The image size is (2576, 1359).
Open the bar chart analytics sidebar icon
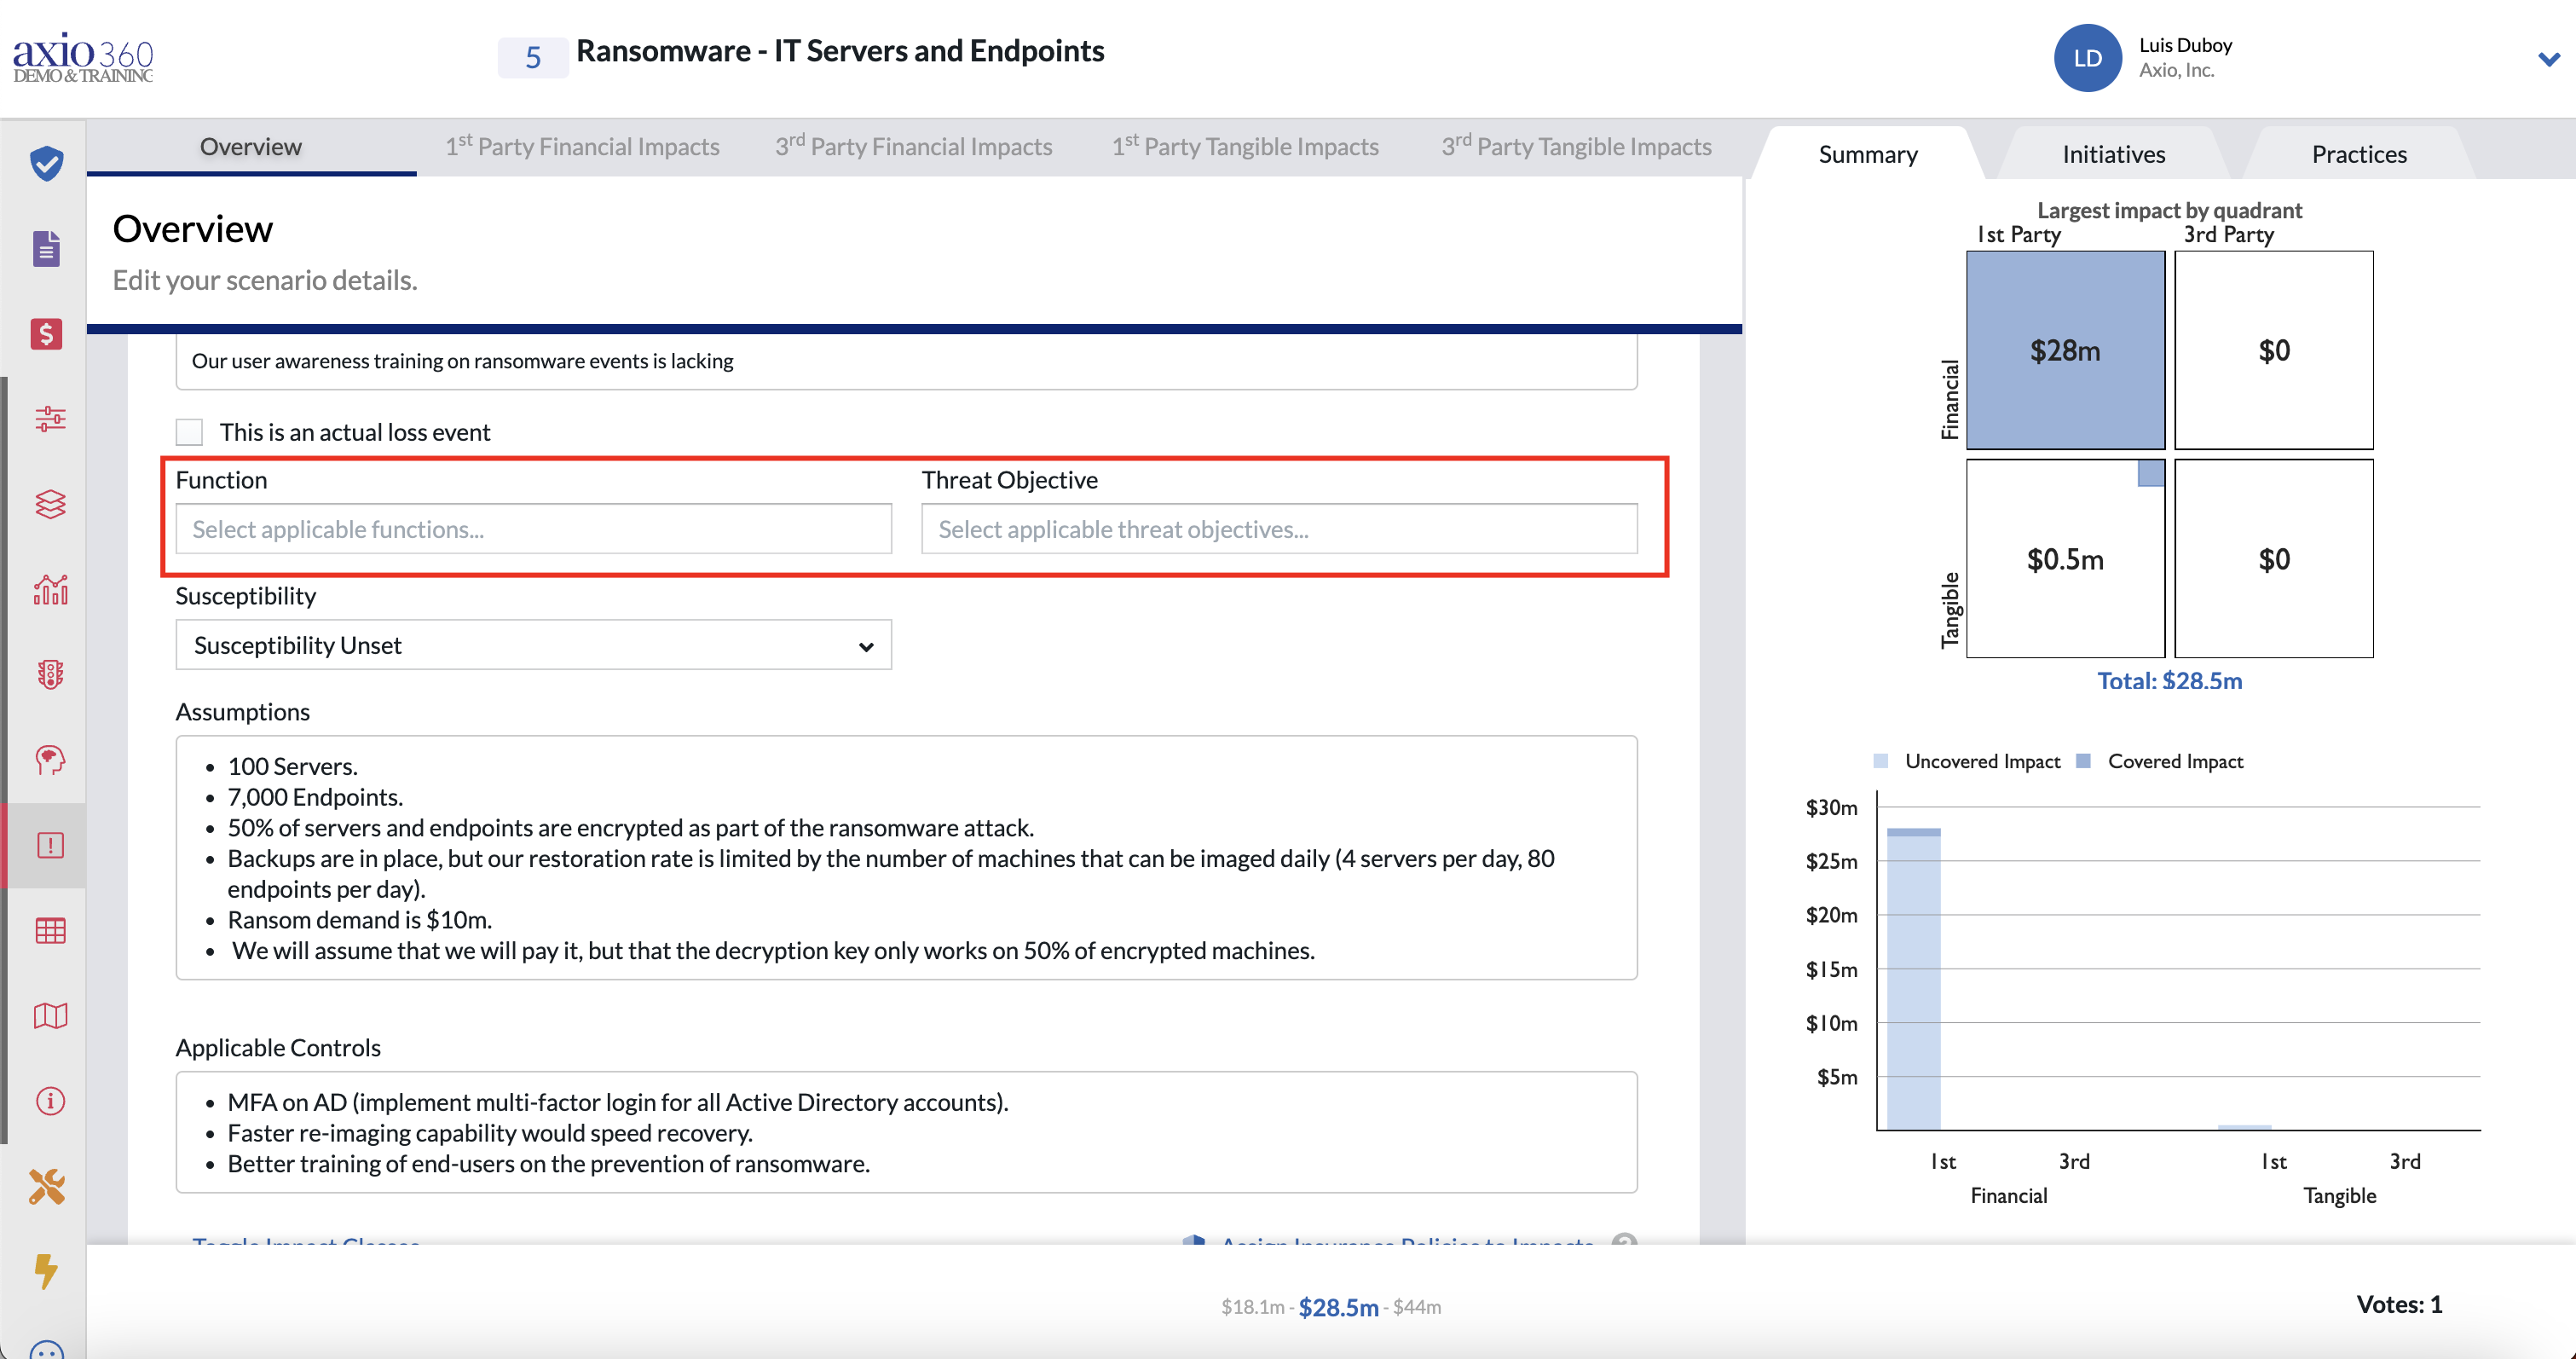pos(50,589)
